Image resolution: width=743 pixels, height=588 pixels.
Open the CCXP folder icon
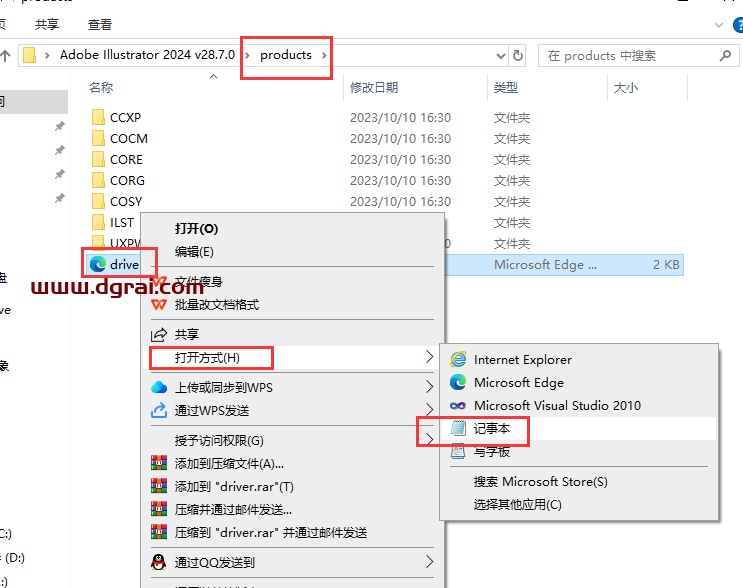pos(98,117)
